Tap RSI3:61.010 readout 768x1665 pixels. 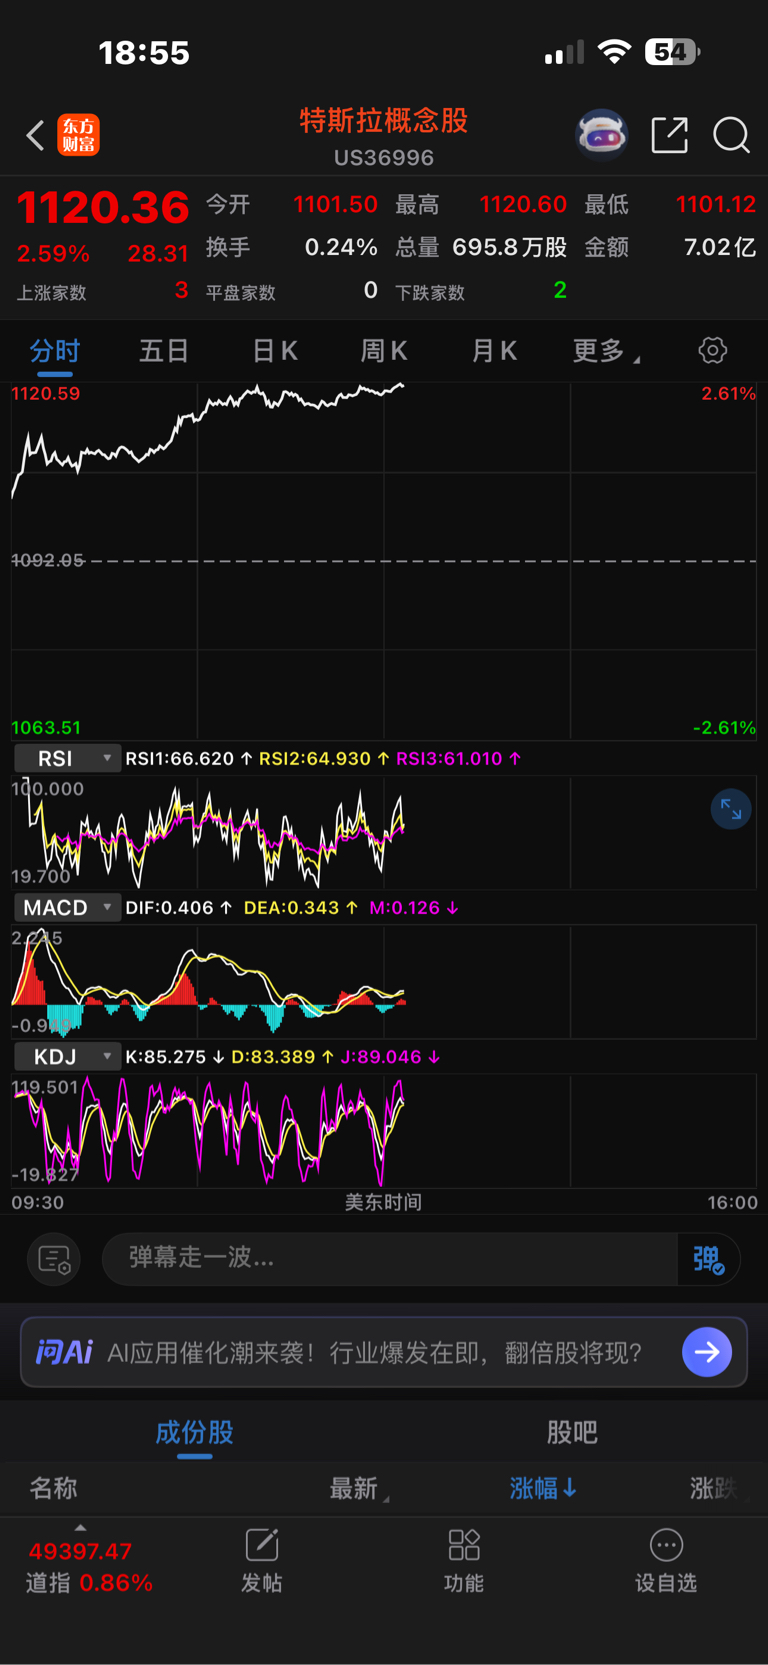pyautogui.click(x=458, y=759)
